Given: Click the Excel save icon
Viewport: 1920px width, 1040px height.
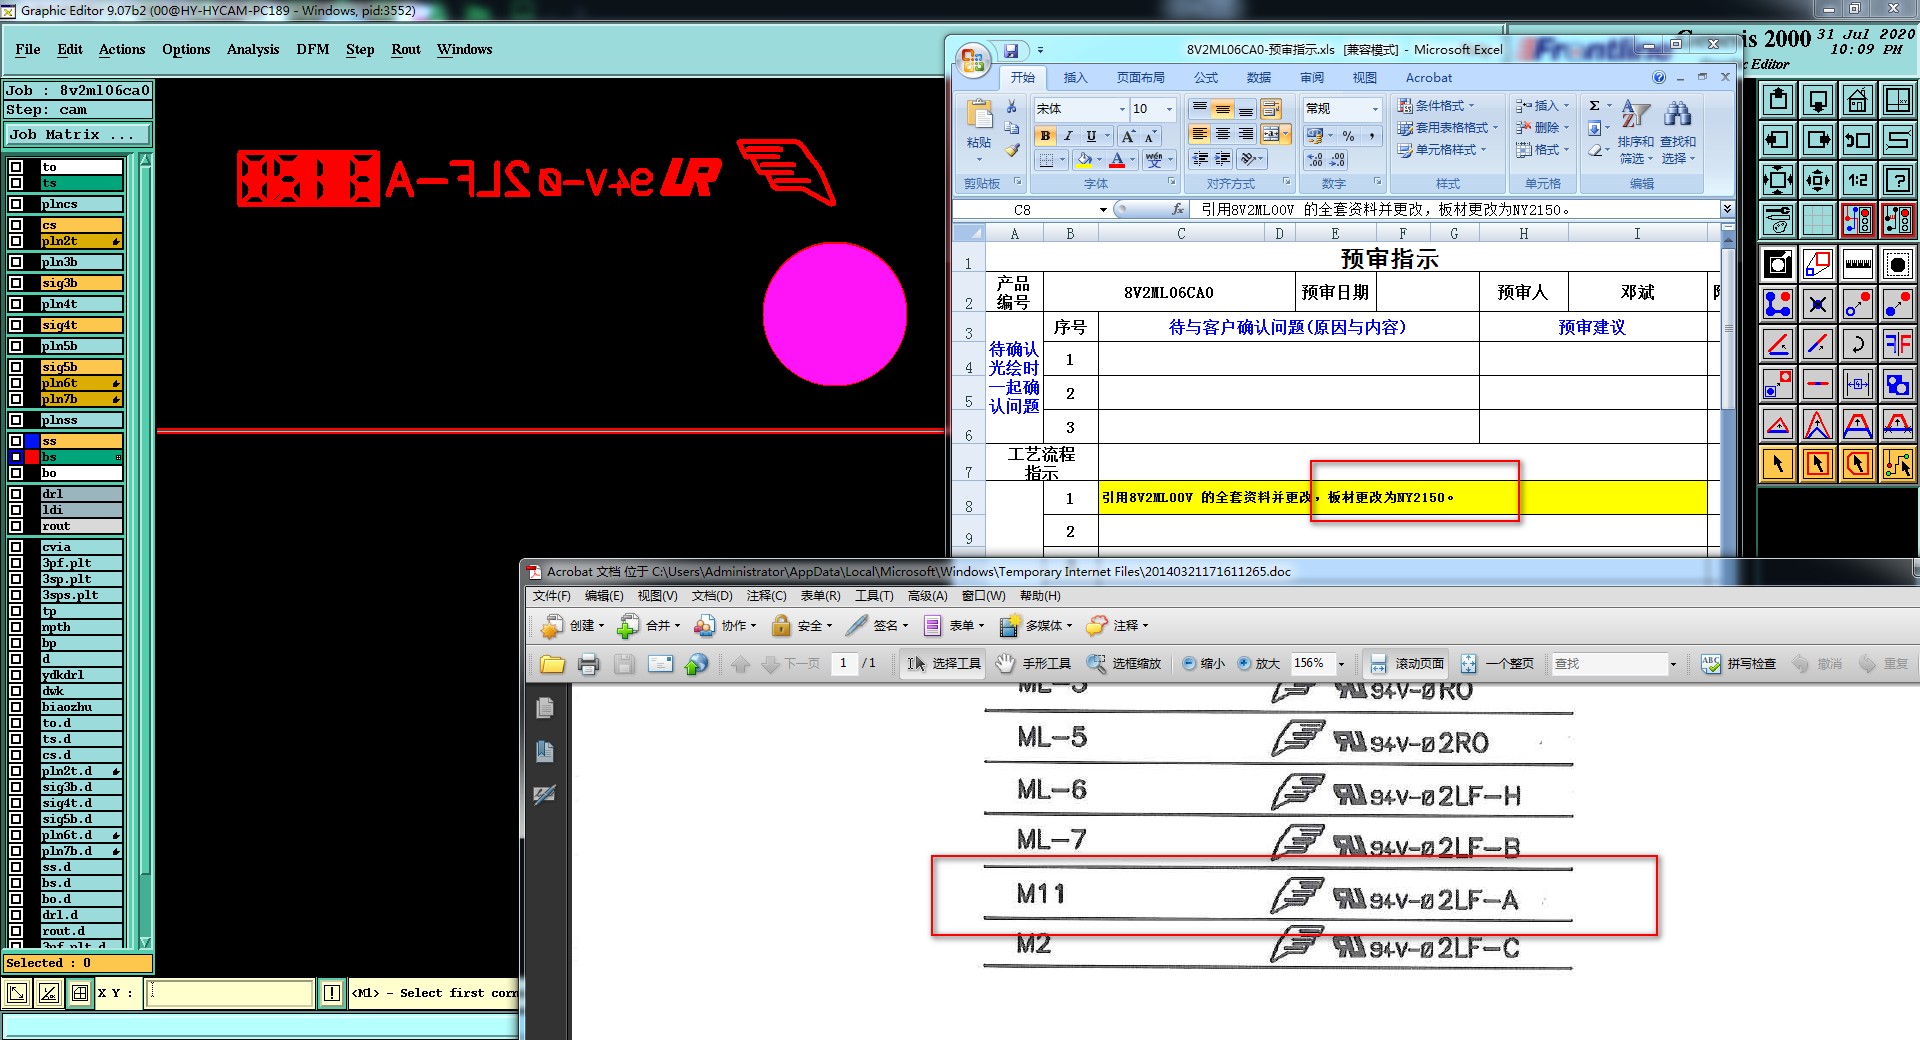Looking at the screenshot, I should pos(1011,51).
